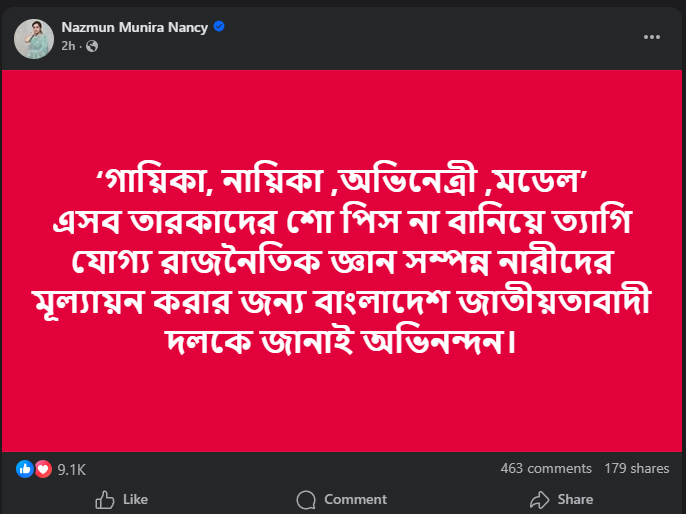Click the globe public-audience icon

[93, 46]
